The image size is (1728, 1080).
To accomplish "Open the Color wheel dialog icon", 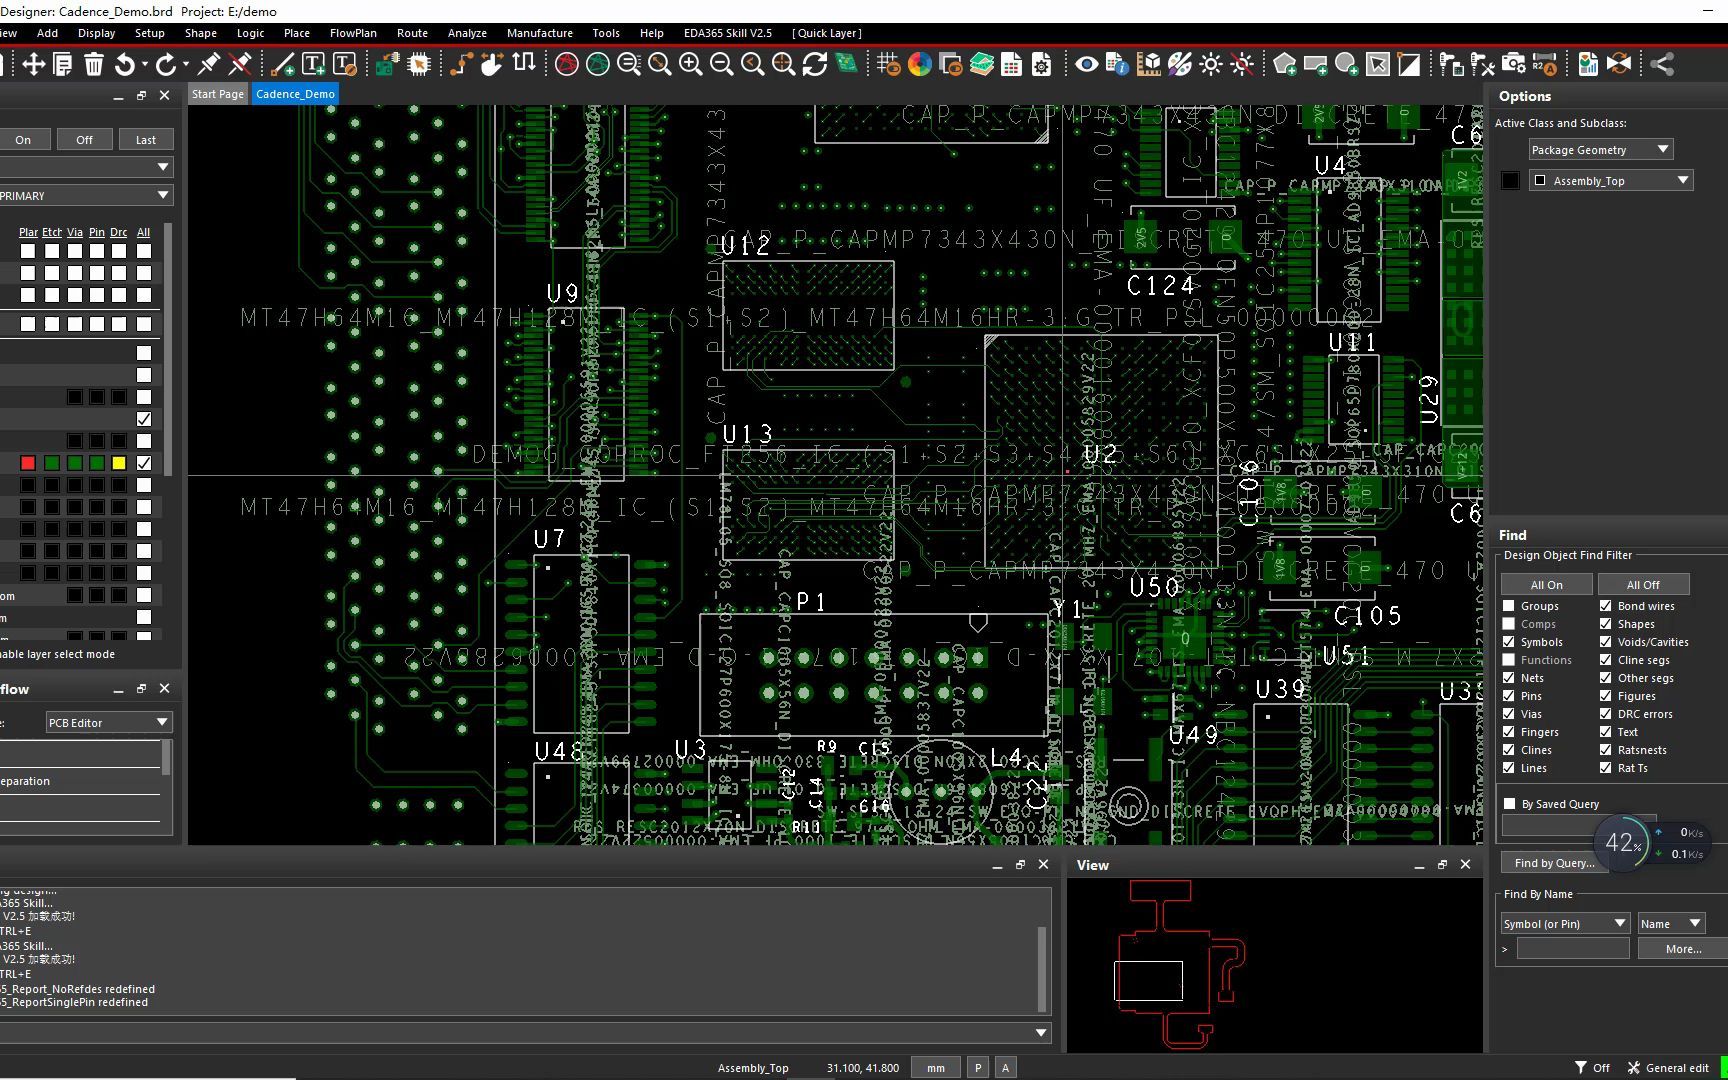I will tap(919, 64).
